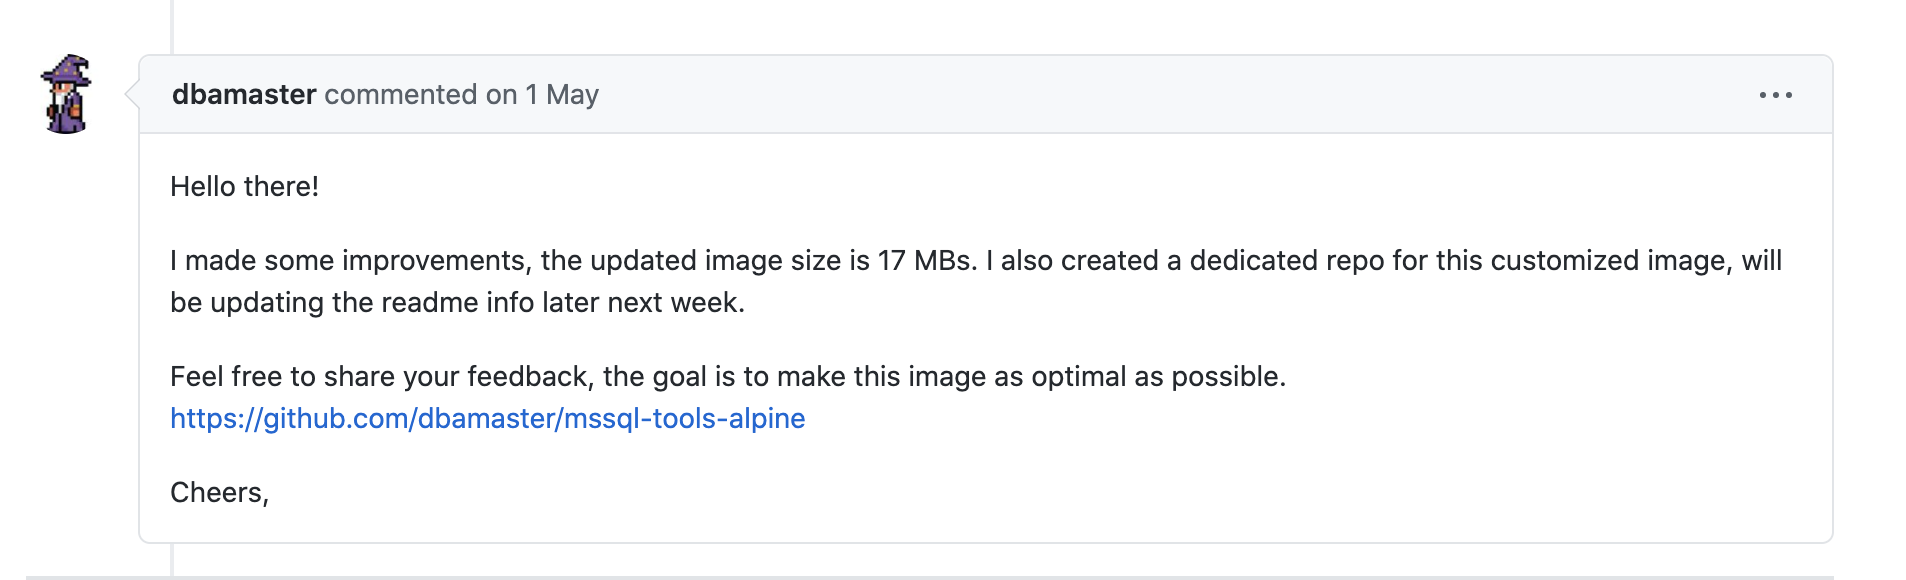Viewport: 1906px width, 580px height.
Task: Click the line 'be updating the readme info'
Action: (457, 302)
